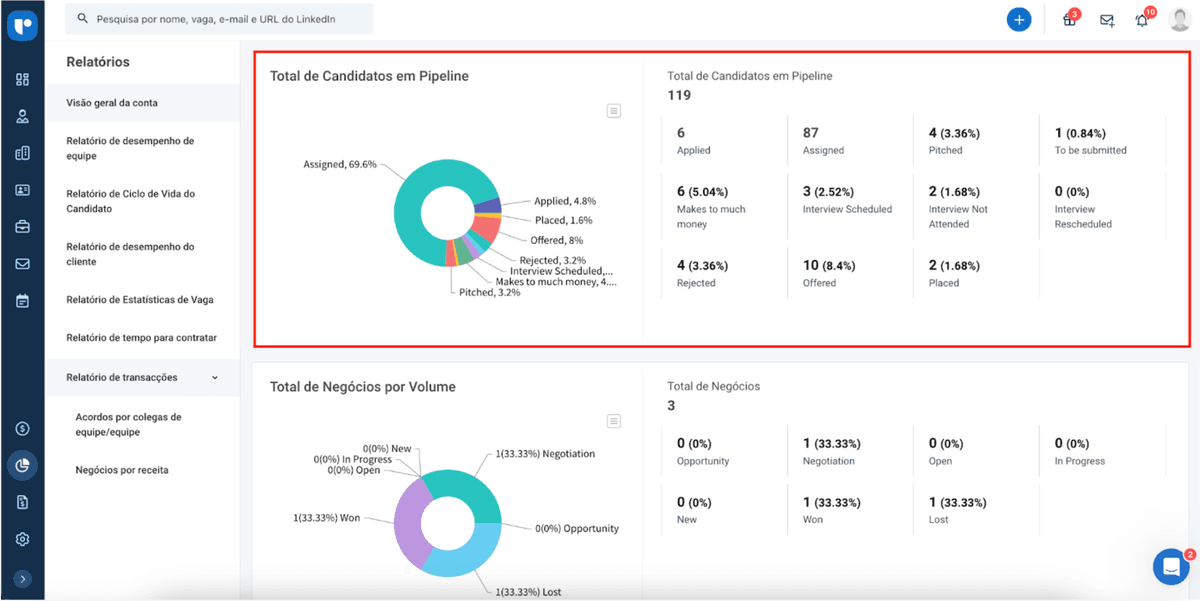The height and width of the screenshot is (601, 1200).
Task: Open the candidates person icon in sidebar
Action: [x=22, y=116]
